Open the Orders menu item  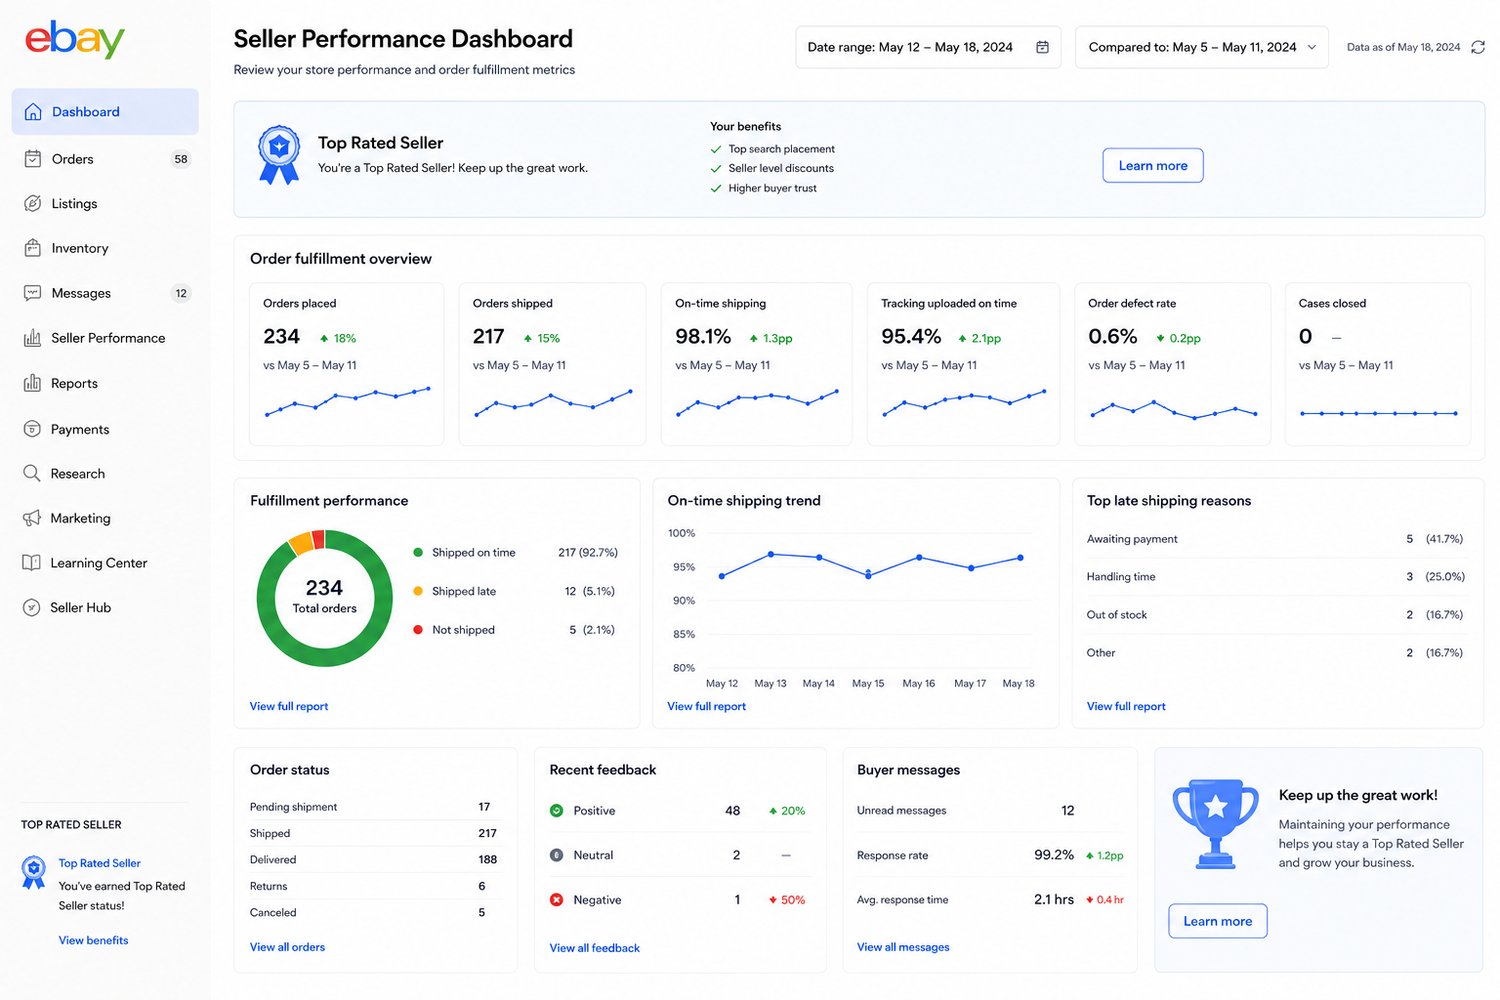(105, 159)
